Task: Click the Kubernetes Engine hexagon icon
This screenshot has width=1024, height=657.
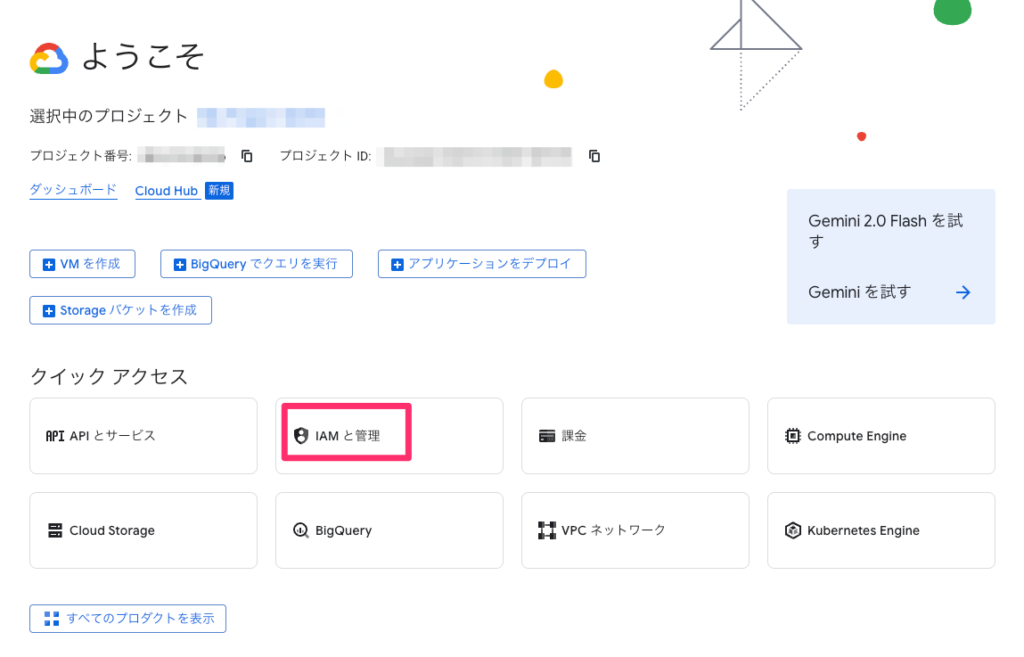Action: (x=792, y=531)
